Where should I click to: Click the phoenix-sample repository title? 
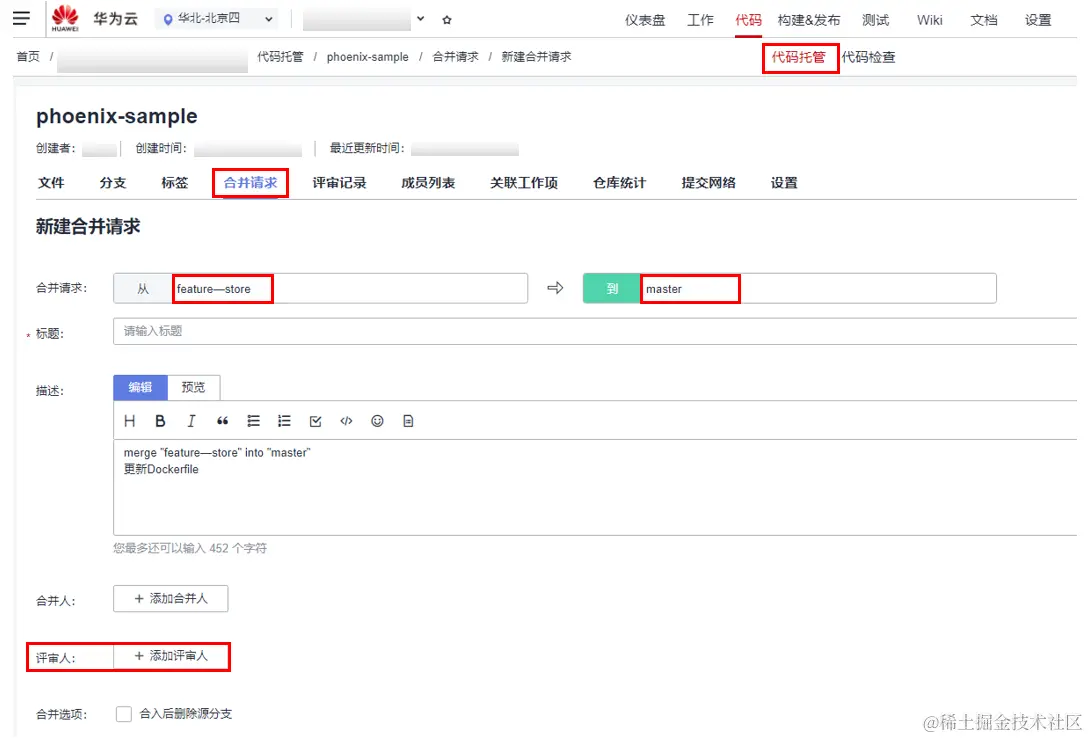pos(117,116)
